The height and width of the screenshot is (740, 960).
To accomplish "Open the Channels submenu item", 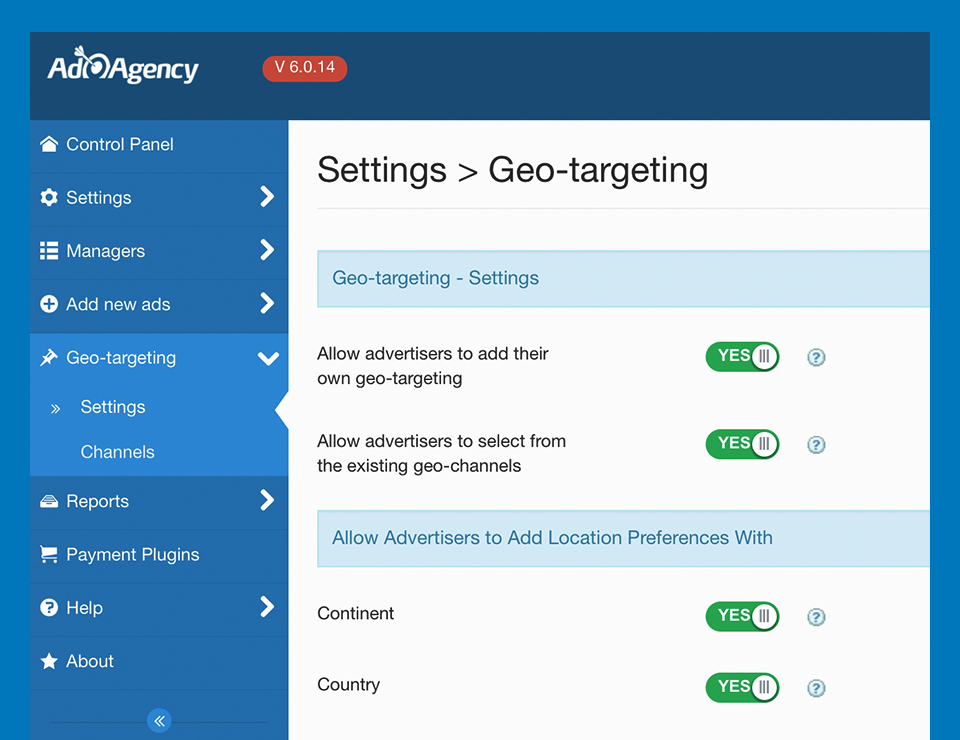I will (x=118, y=452).
